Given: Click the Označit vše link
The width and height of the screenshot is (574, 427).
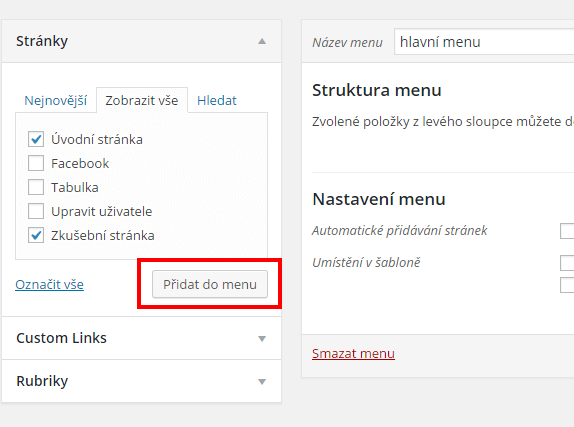Looking at the screenshot, I should click(49, 285).
